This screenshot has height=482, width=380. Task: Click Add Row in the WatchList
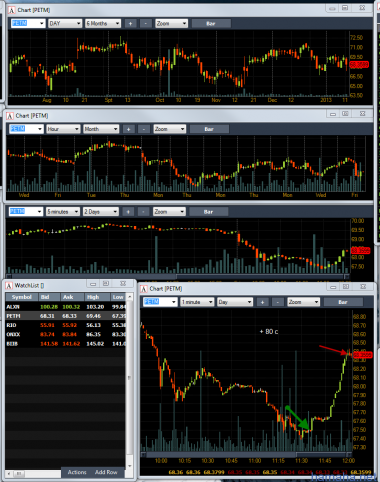click(x=106, y=472)
